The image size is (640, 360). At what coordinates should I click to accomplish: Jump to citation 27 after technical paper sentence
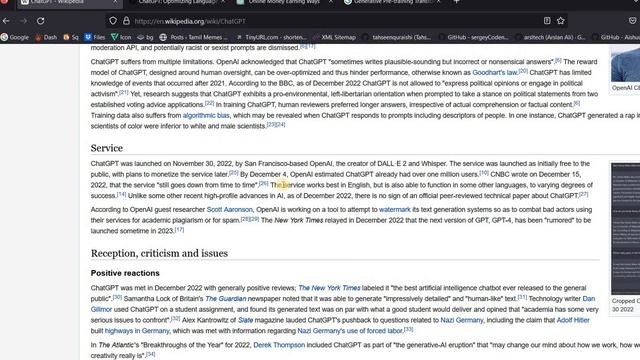(x=583, y=194)
